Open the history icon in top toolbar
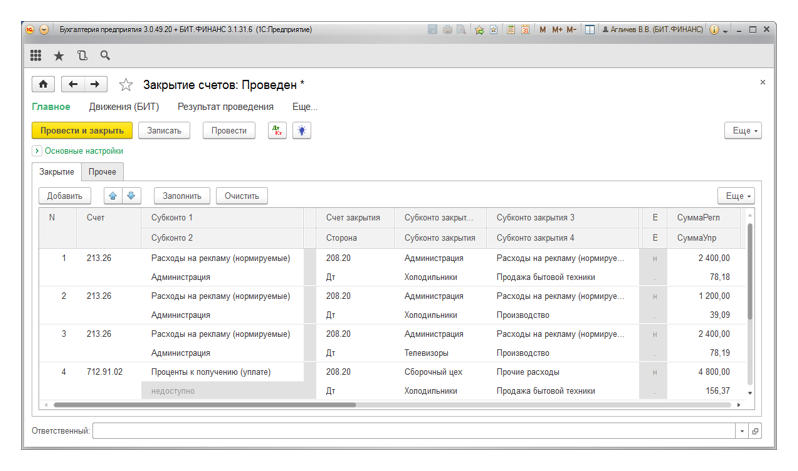The image size is (798, 471). (82, 56)
